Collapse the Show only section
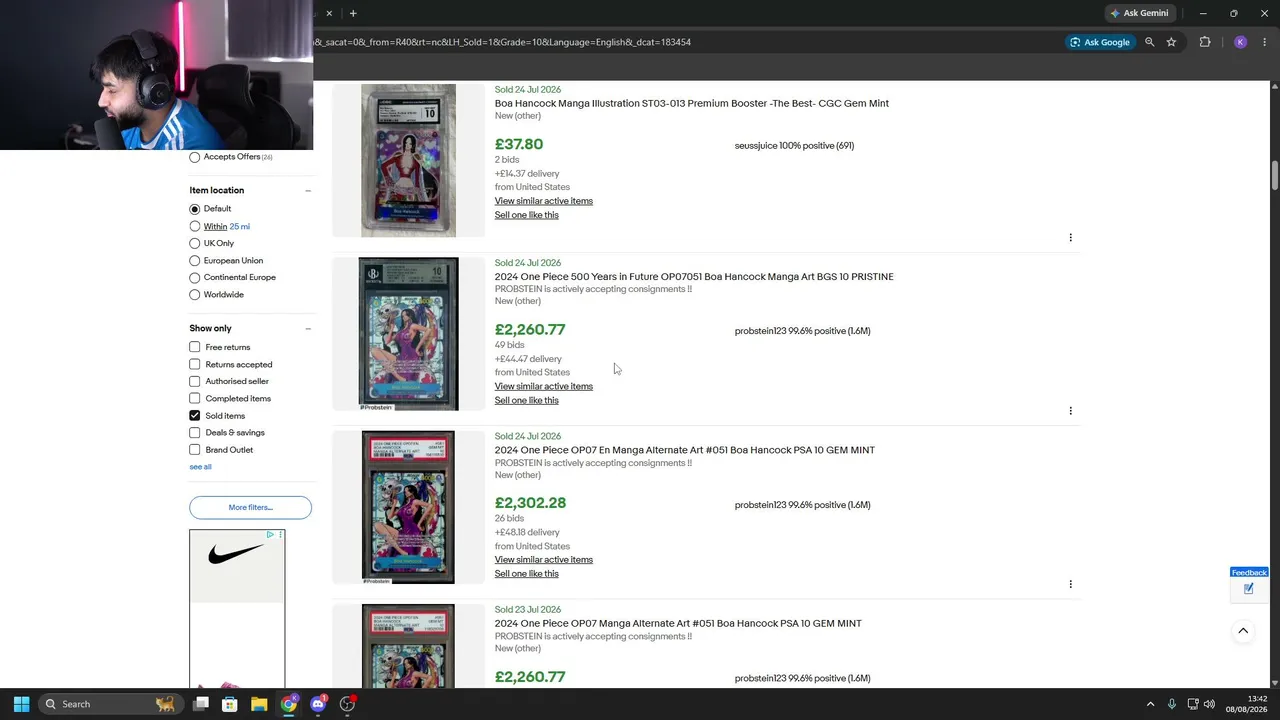The height and width of the screenshot is (720, 1280). 308,329
